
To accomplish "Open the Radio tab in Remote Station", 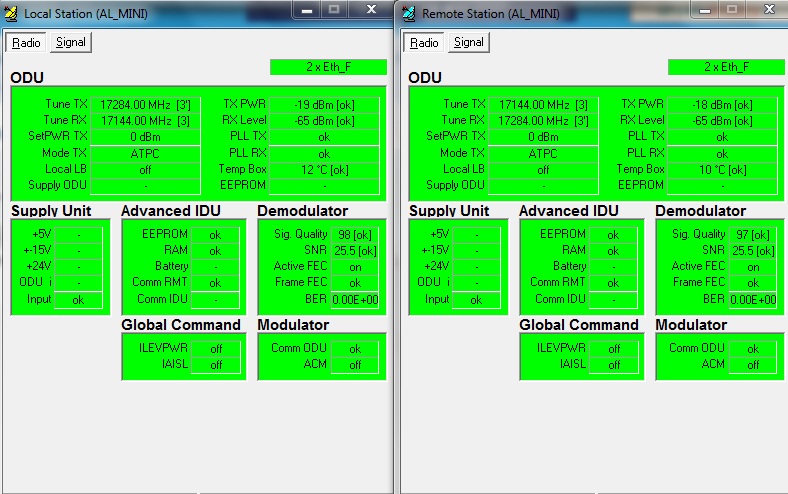I will point(424,43).
